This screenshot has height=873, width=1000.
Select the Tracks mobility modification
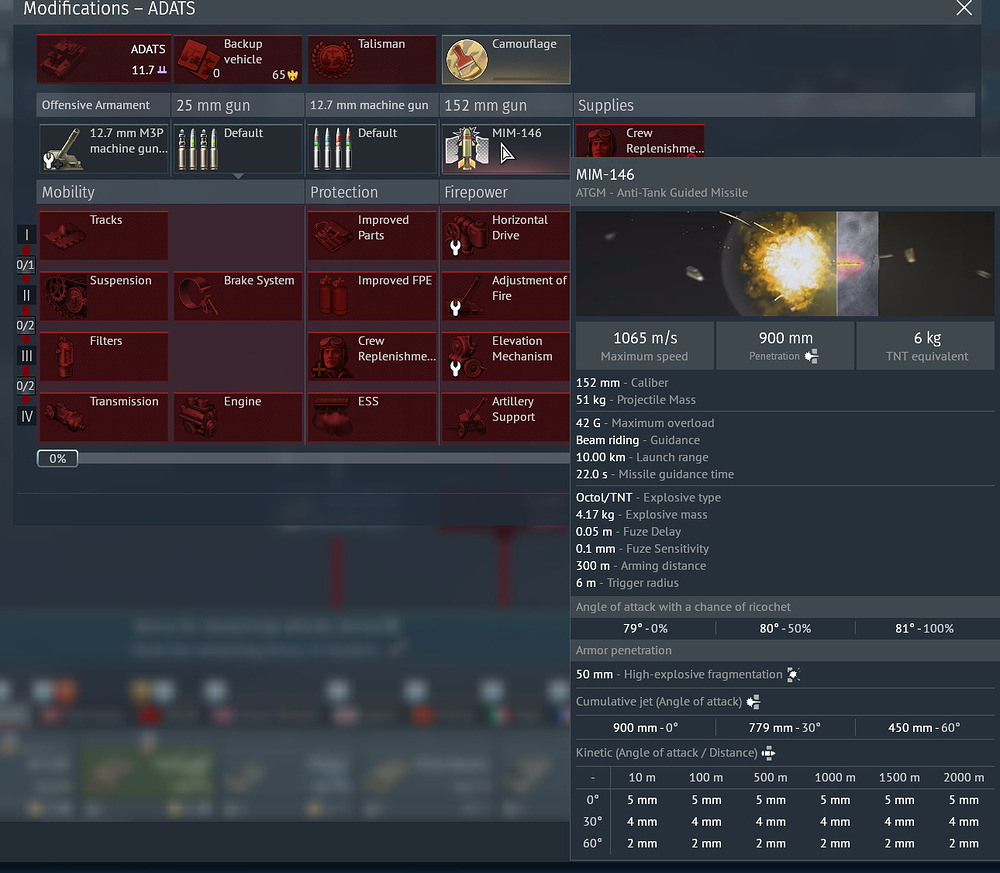[x=103, y=235]
